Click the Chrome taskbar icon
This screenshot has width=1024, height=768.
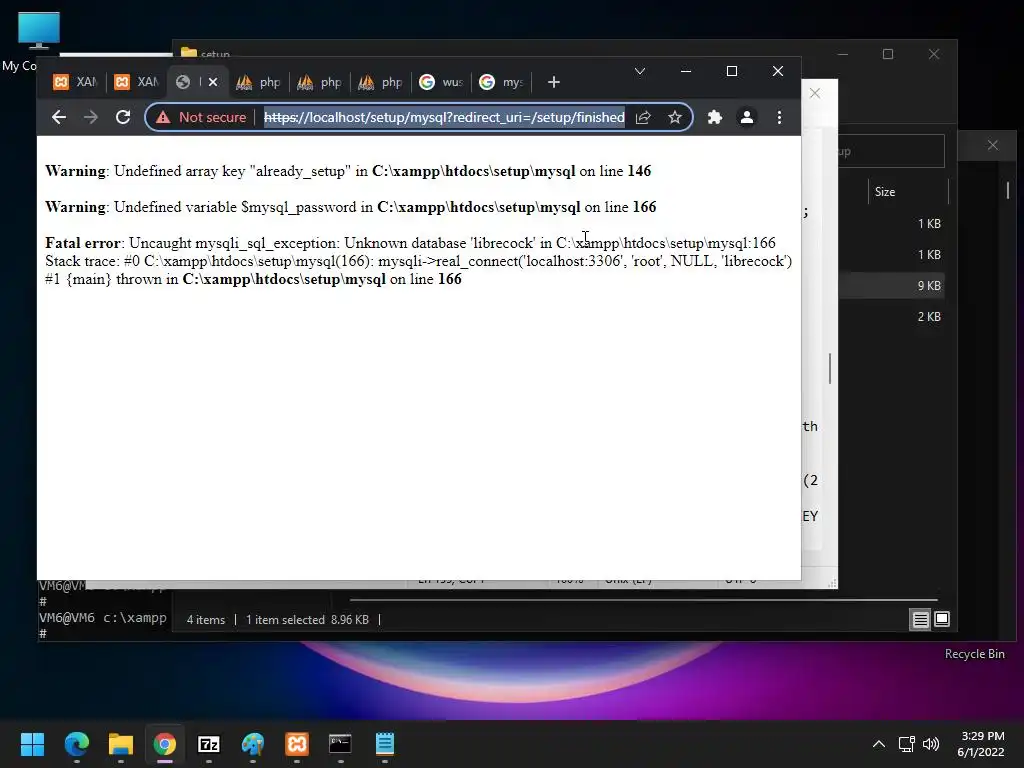click(165, 744)
